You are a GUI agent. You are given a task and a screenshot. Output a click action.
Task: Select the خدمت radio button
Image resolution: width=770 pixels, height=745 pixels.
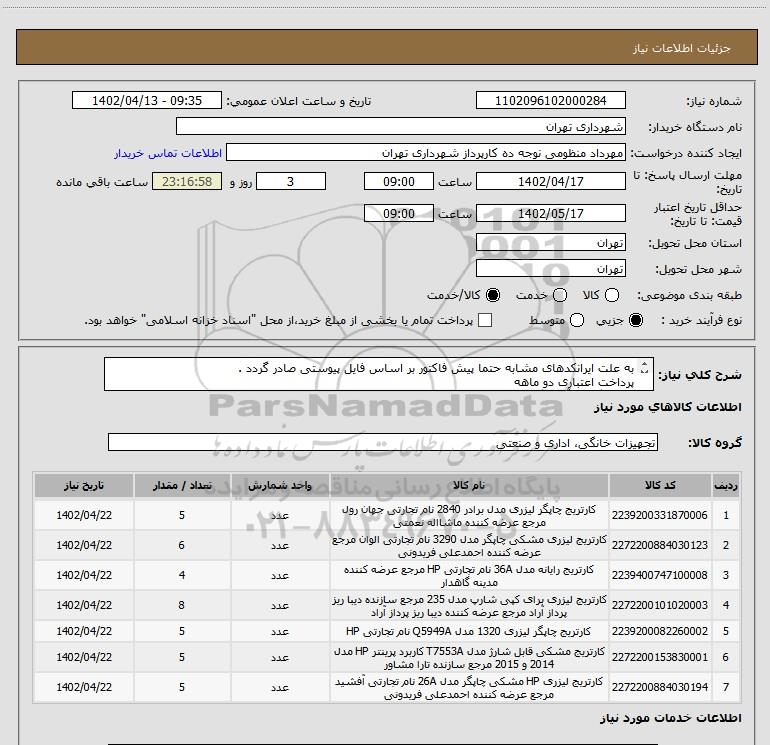(x=560, y=295)
